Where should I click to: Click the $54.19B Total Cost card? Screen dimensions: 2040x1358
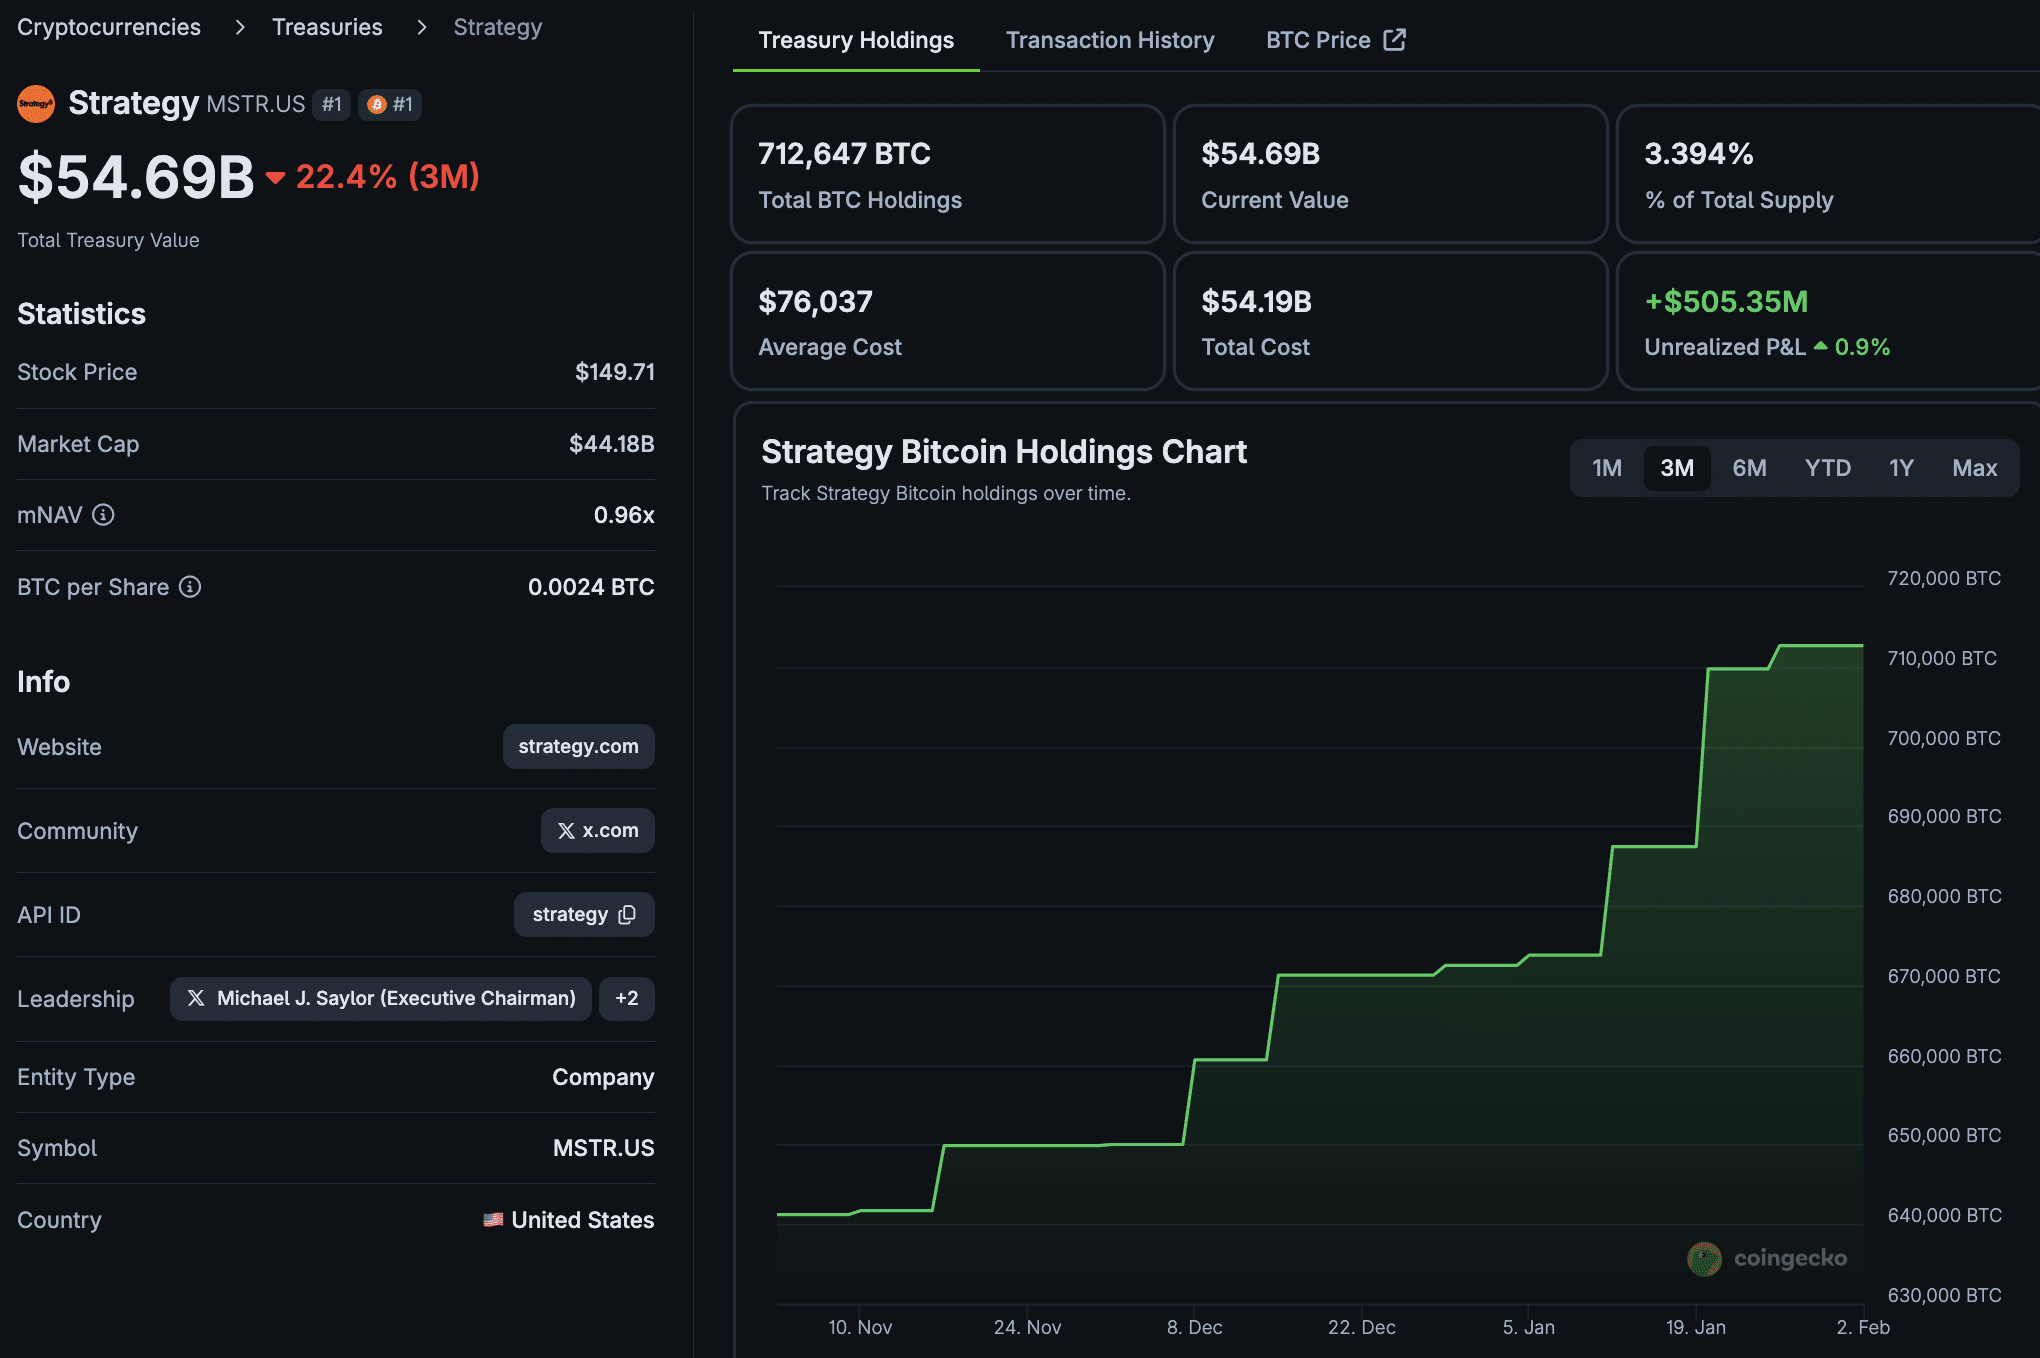tap(1390, 321)
